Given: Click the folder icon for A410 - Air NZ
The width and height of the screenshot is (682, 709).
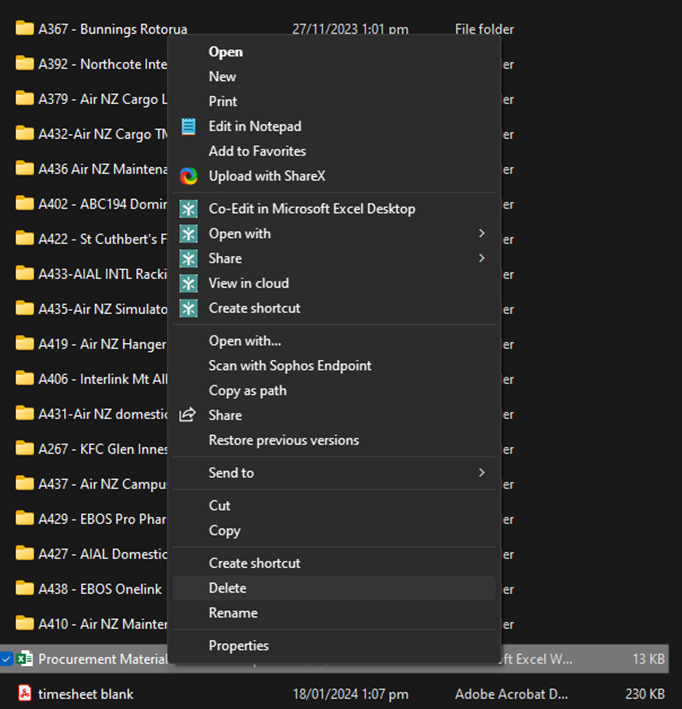Looking at the screenshot, I should tap(24, 623).
